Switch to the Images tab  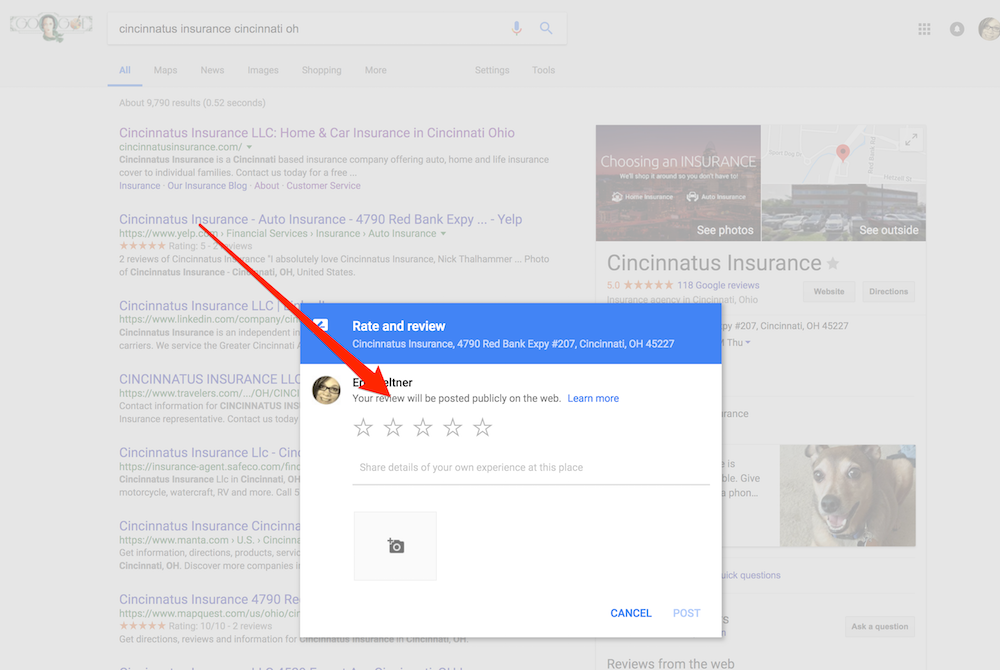(x=263, y=70)
